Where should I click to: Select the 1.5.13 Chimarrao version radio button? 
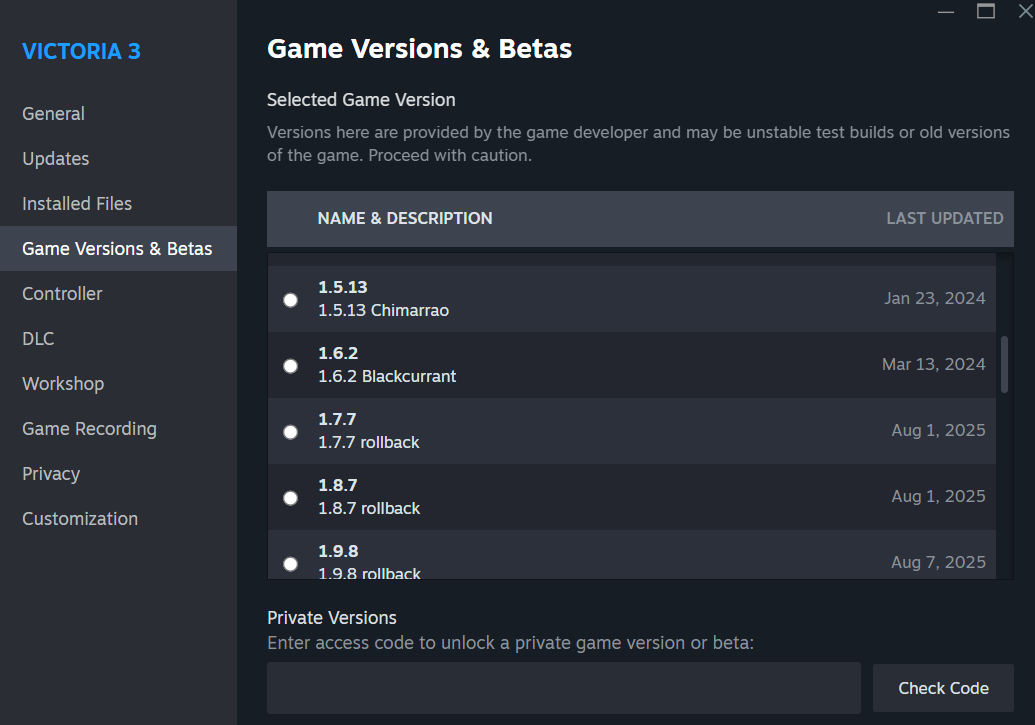pyautogui.click(x=290, y=300)
